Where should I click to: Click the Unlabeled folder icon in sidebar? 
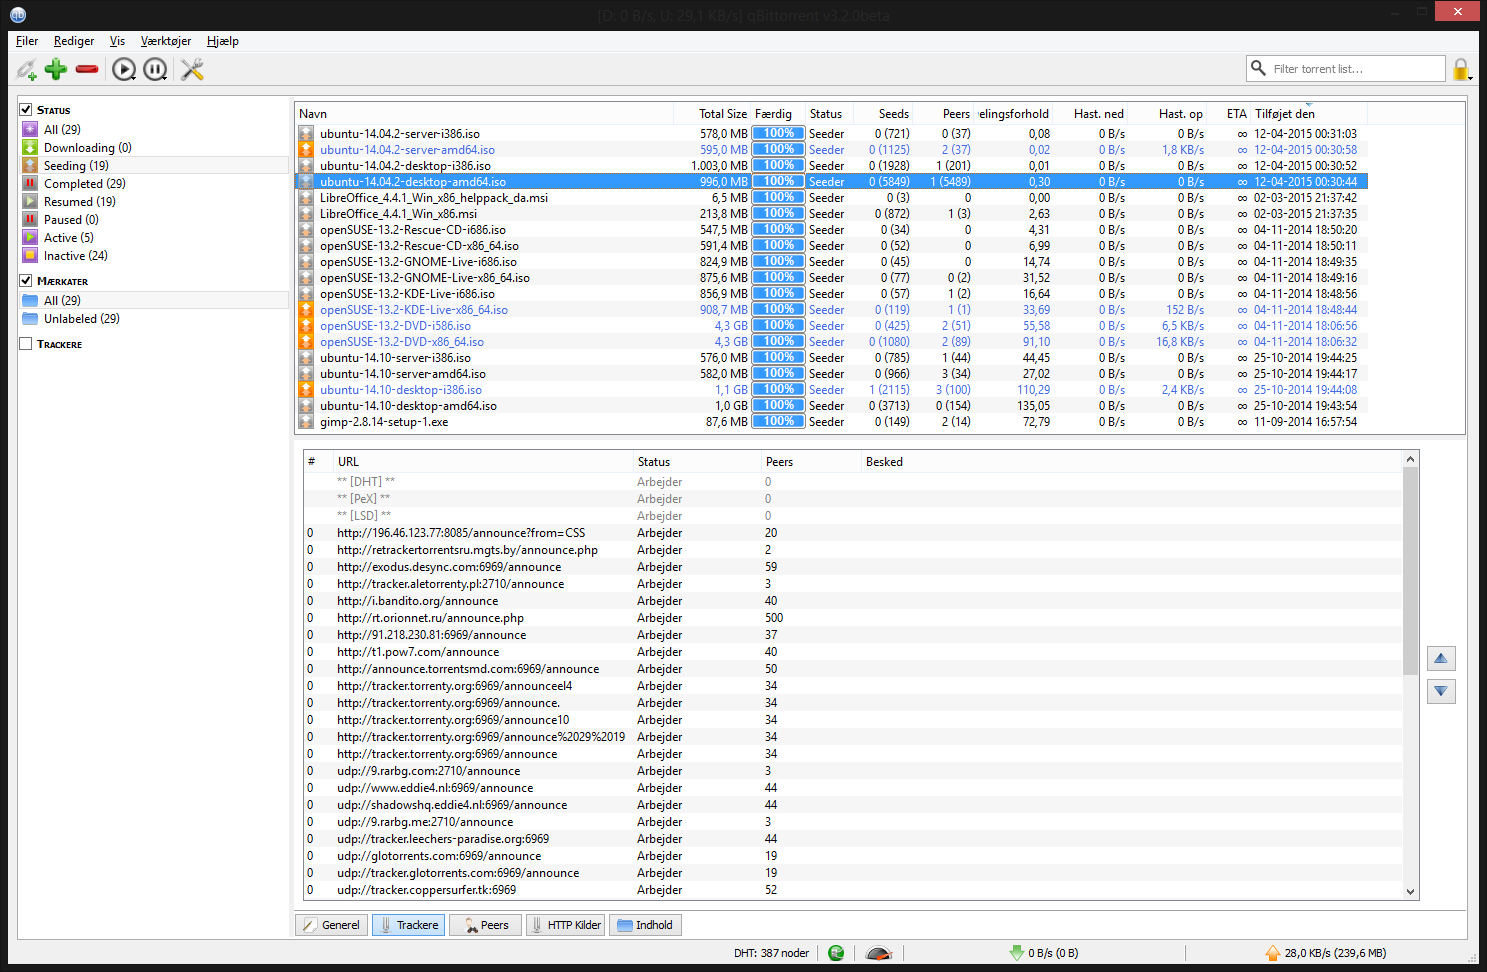pos(31,318)
